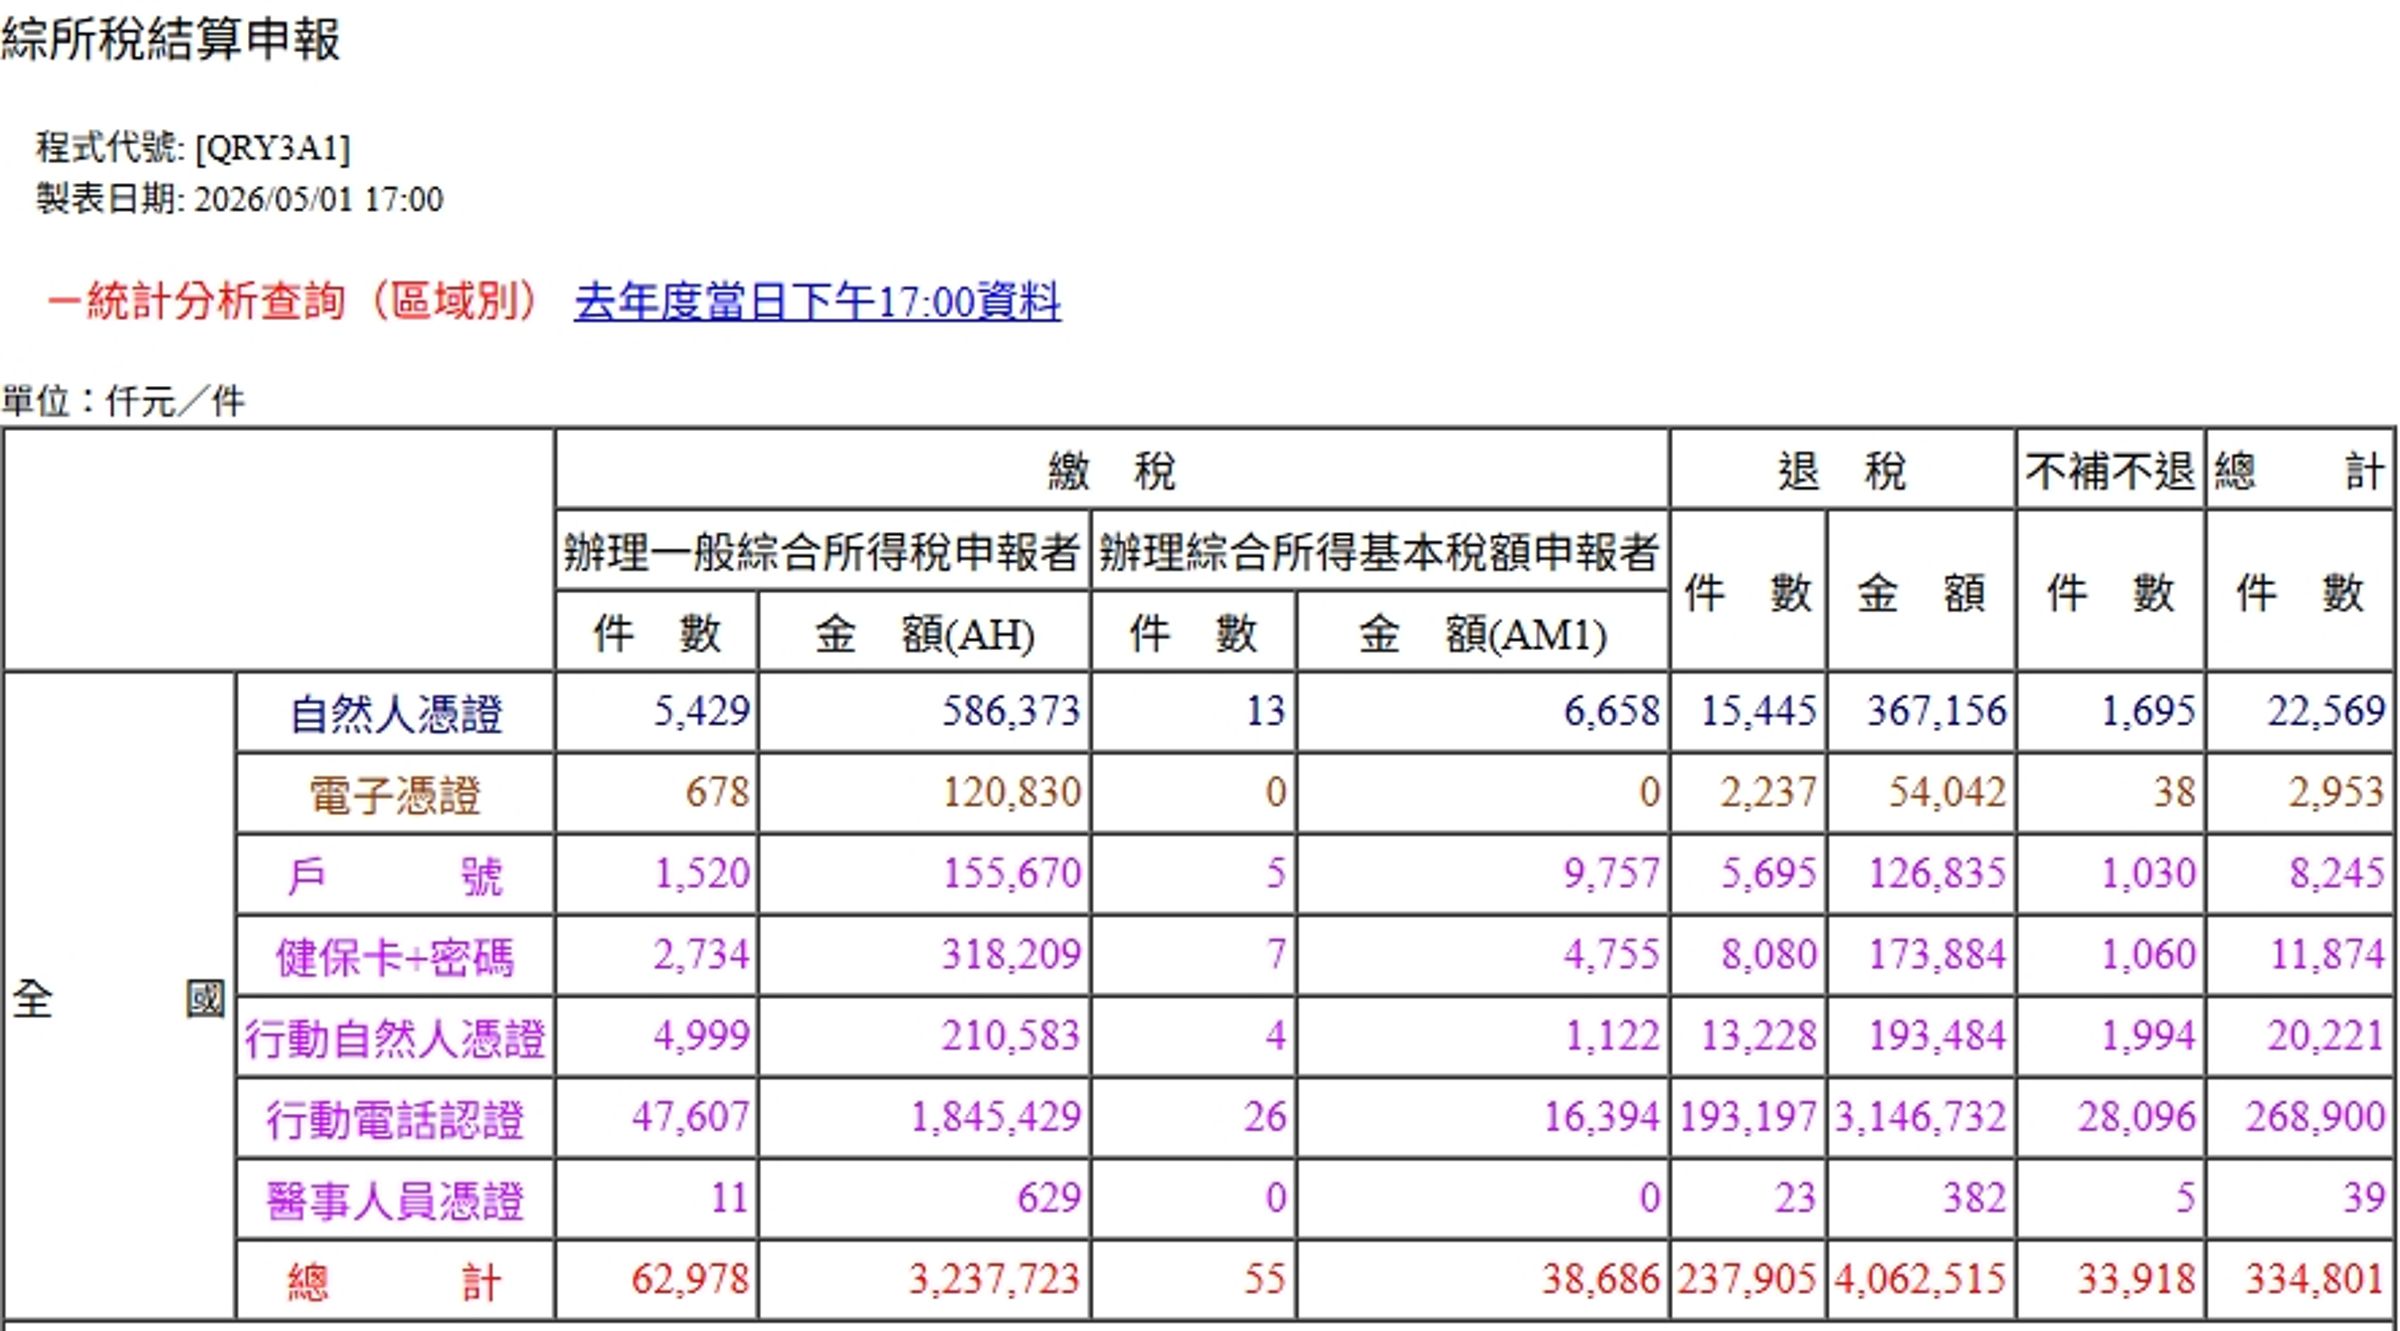Click total value 33,918
The height and width of the screenshot is (1331, 2400).
pyautogui.click(x=2137, y=1278)
